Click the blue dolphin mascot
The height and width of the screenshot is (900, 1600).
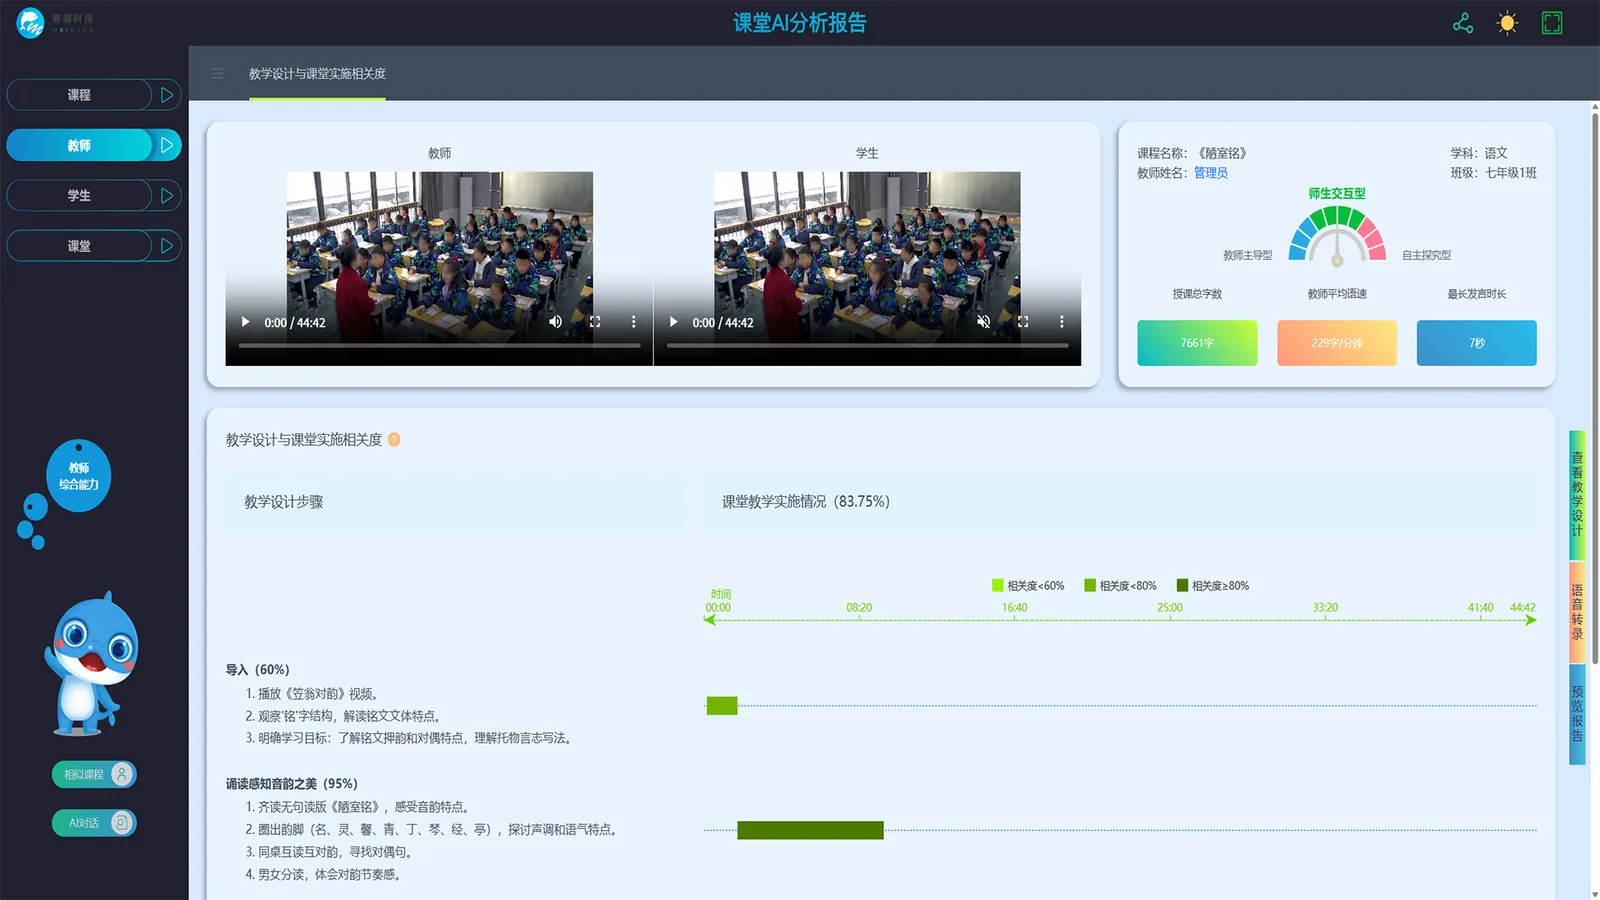click(92, 663)
